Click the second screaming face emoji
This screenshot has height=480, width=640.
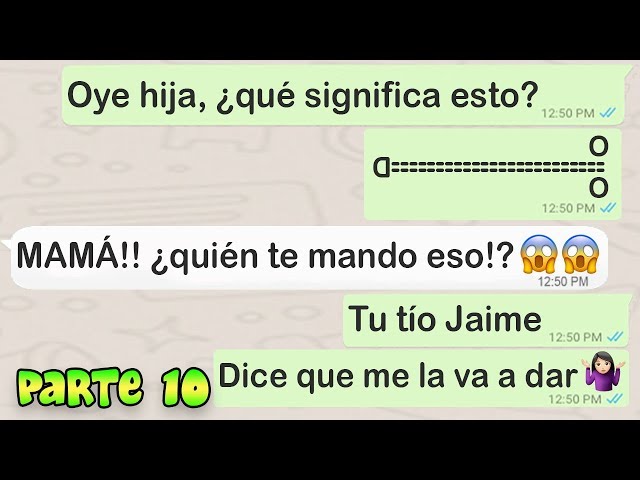click(x=580, y=255)
